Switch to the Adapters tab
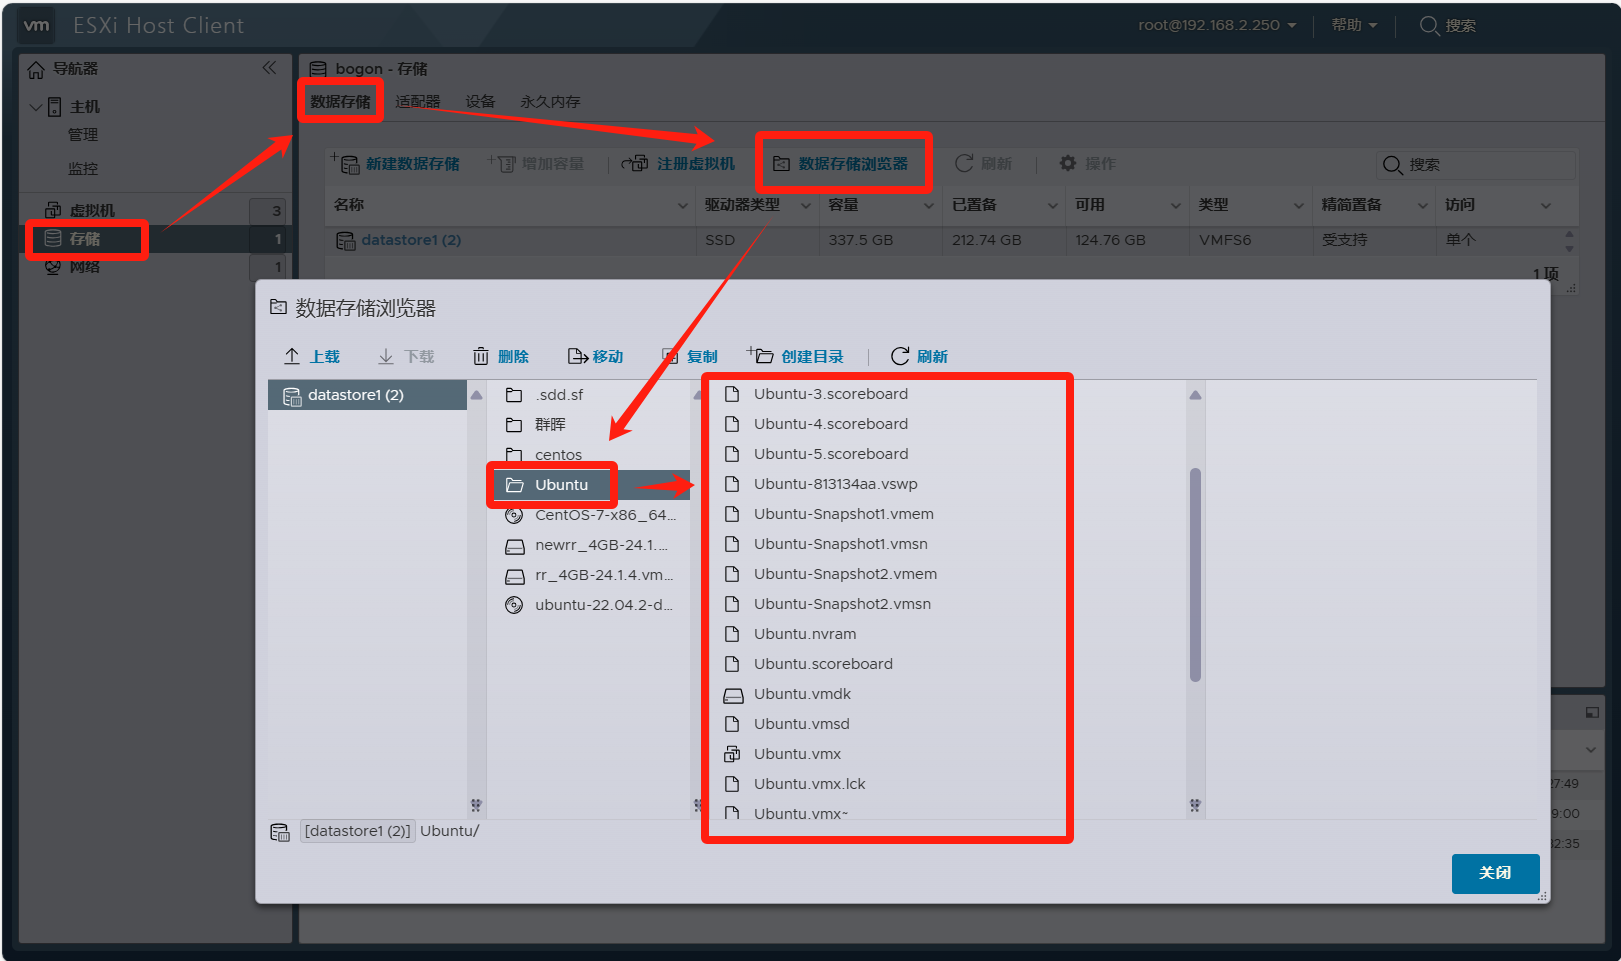The image size is (1621, 961). pos(417,102)
